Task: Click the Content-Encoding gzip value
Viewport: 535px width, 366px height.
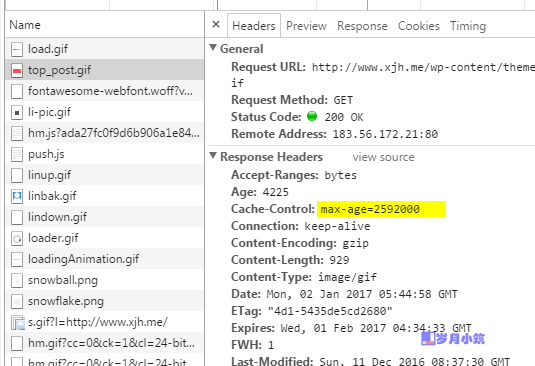Action: 356,243
